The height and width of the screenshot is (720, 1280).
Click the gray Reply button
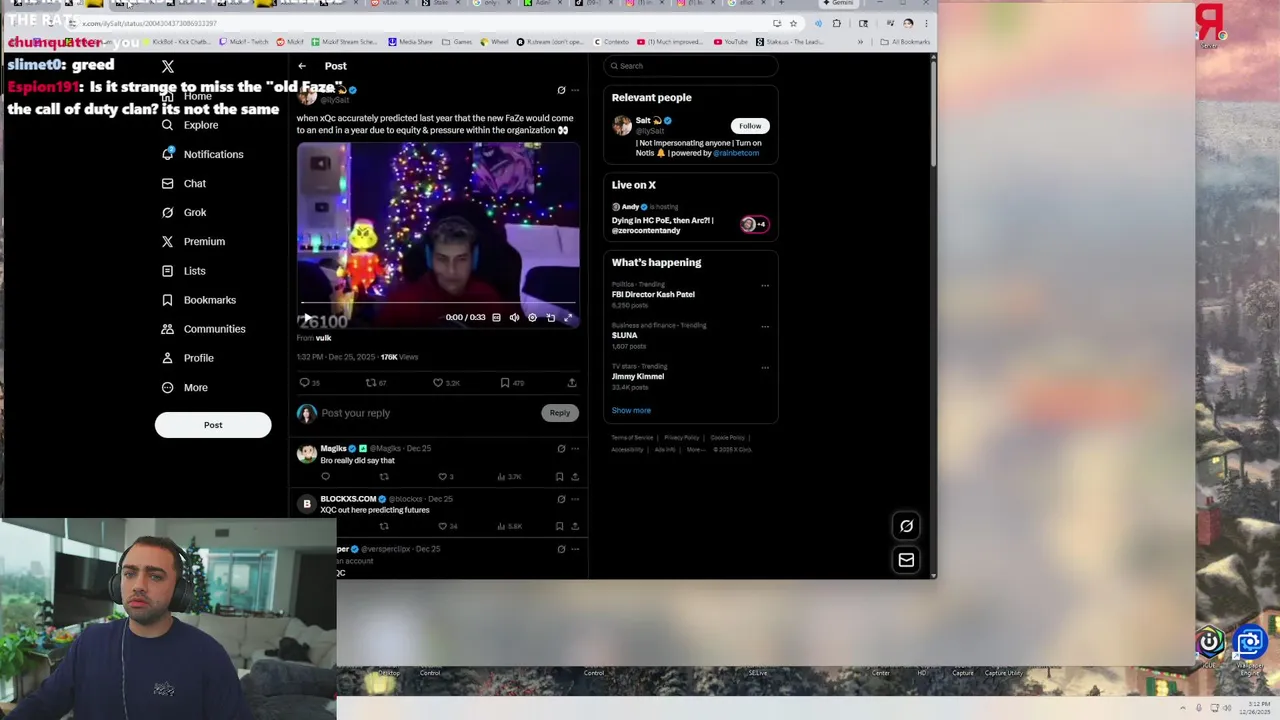point(560,413)
